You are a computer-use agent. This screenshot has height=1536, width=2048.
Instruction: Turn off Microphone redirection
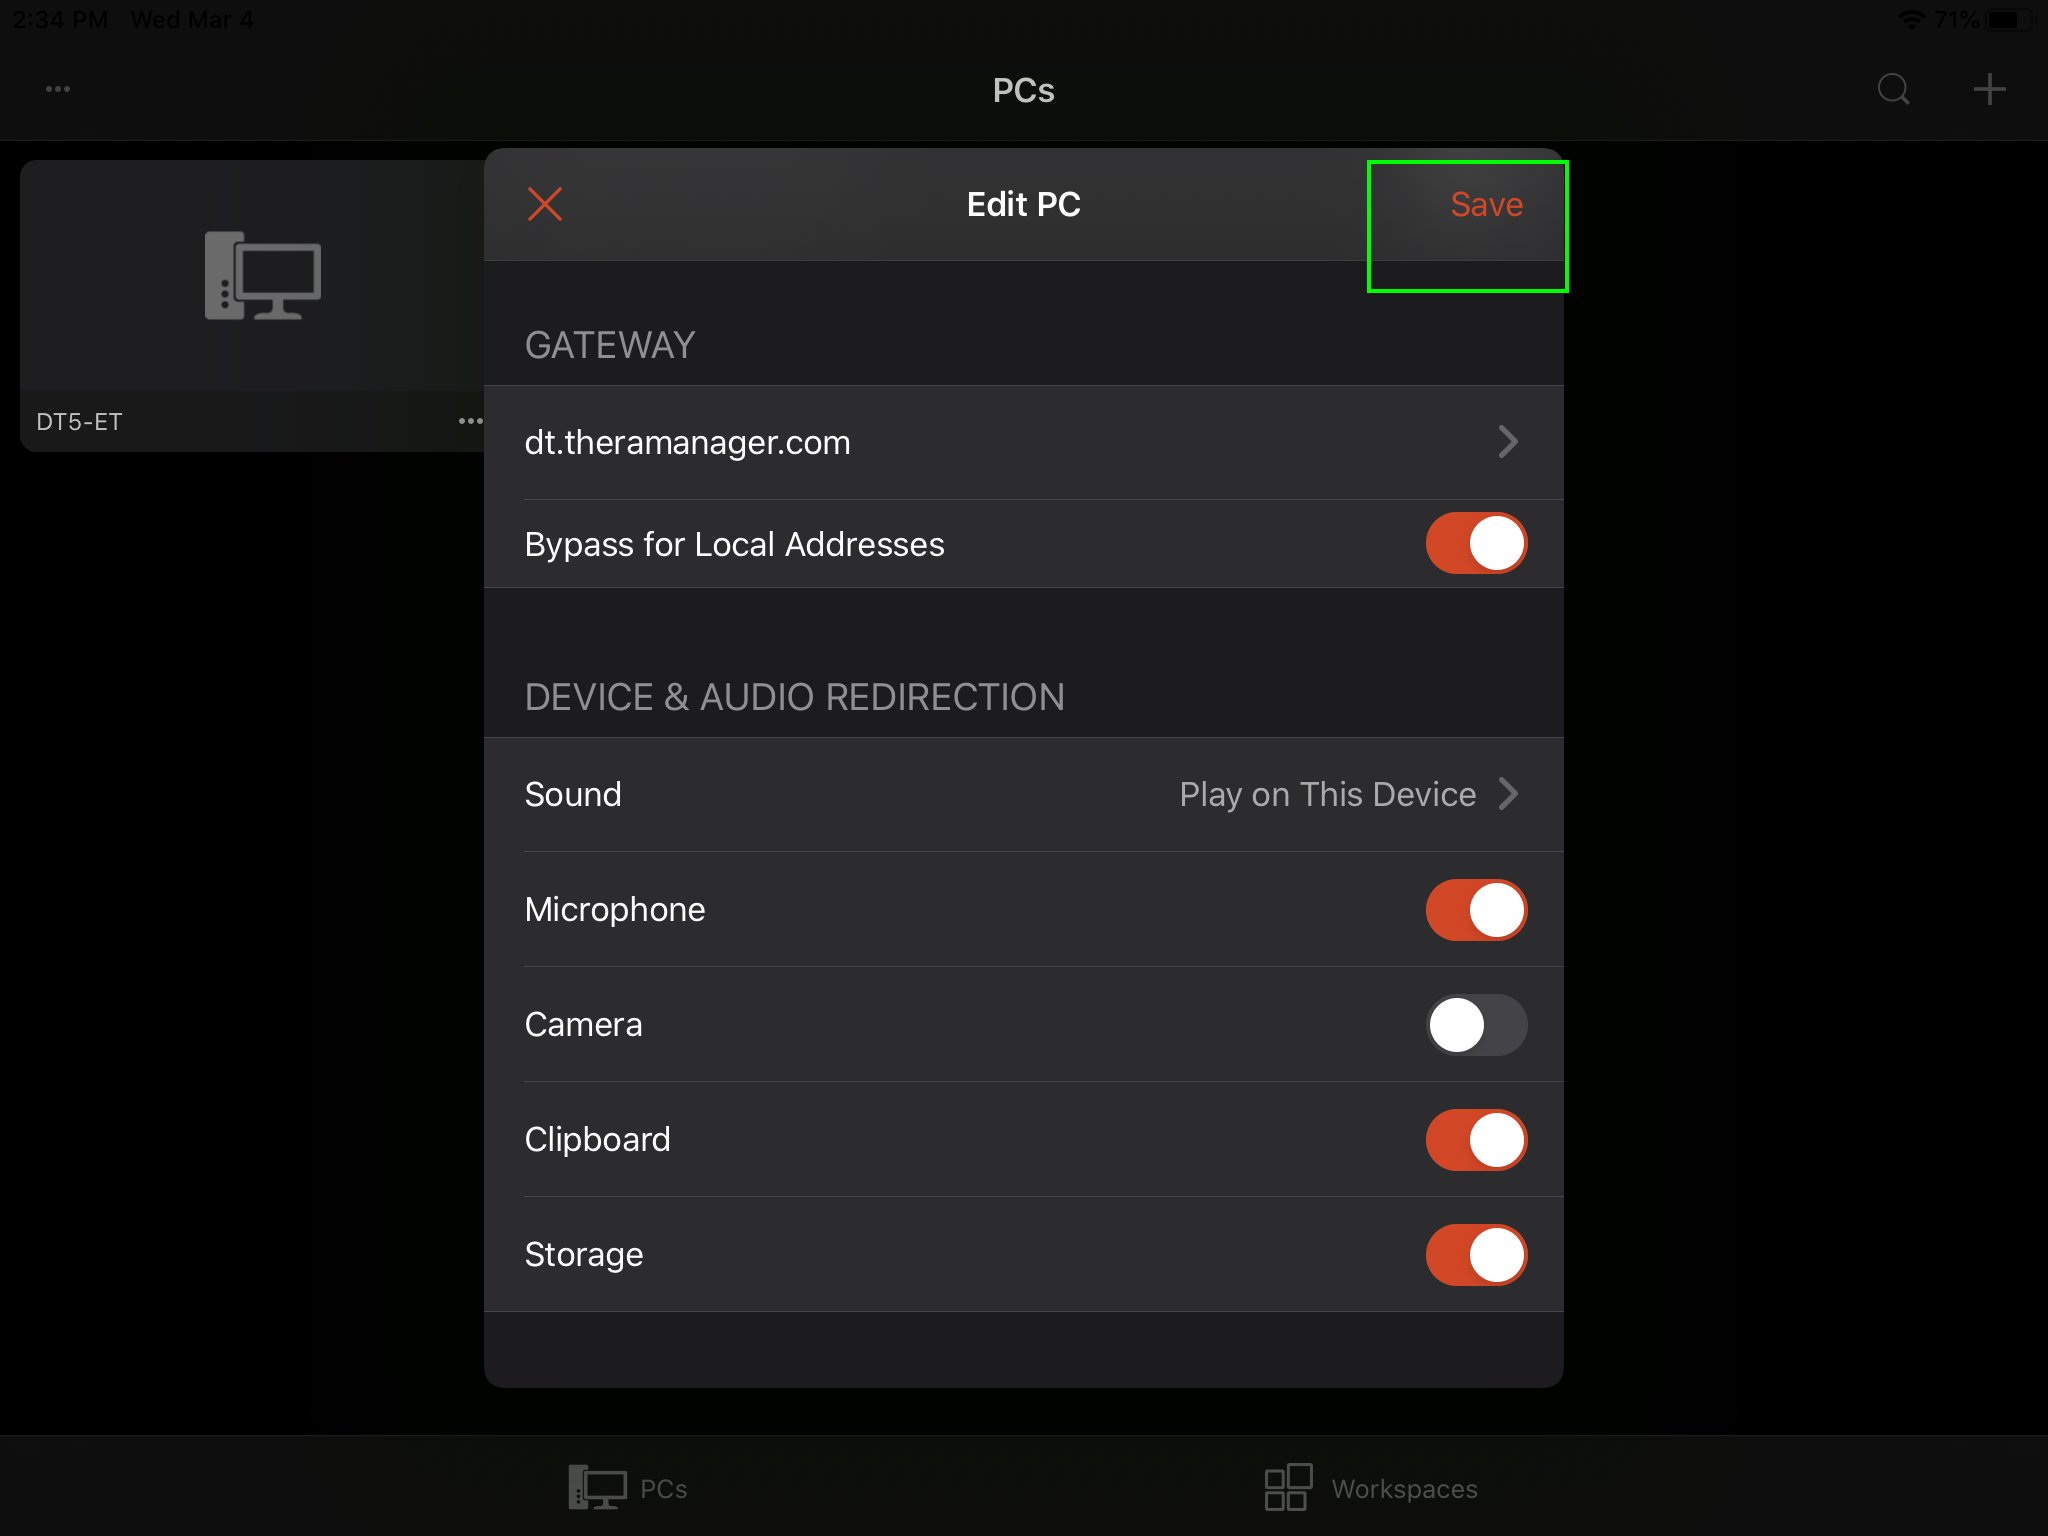coord(1475,909)
